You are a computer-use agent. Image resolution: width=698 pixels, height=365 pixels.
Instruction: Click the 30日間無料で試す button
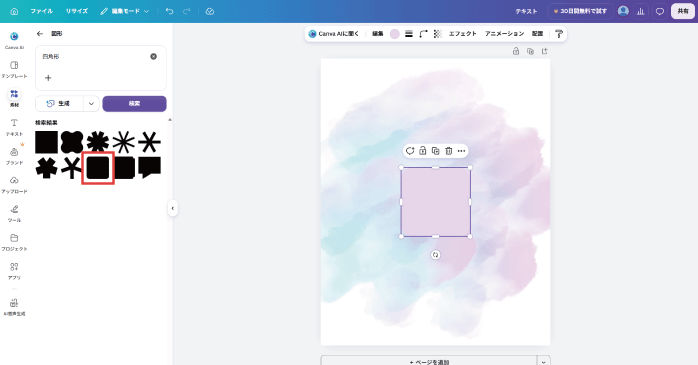(580, 11)
